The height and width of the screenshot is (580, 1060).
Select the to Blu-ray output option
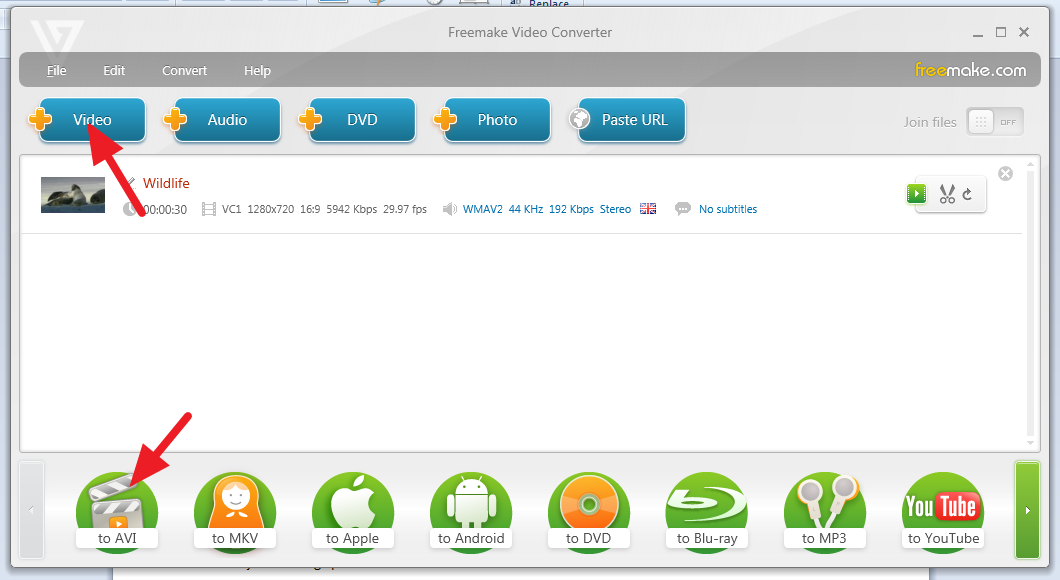[706, 512]
